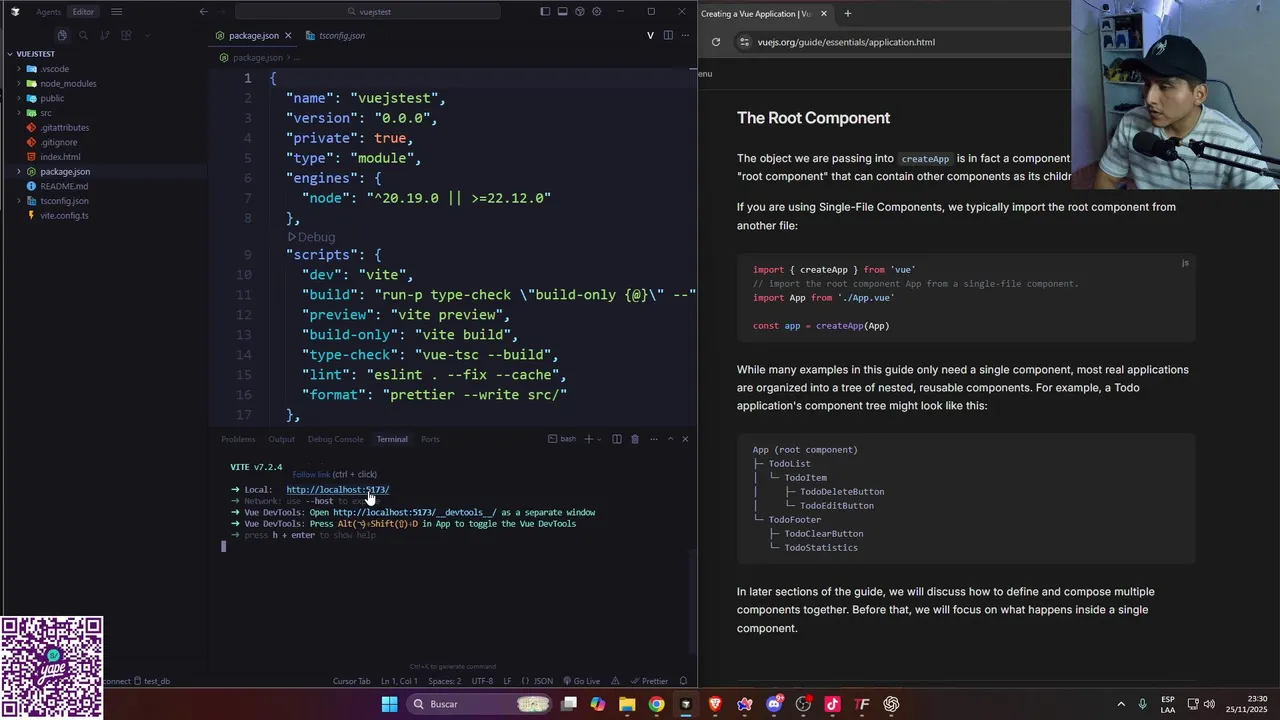Open the .gitattributes file

pos(64,128)
